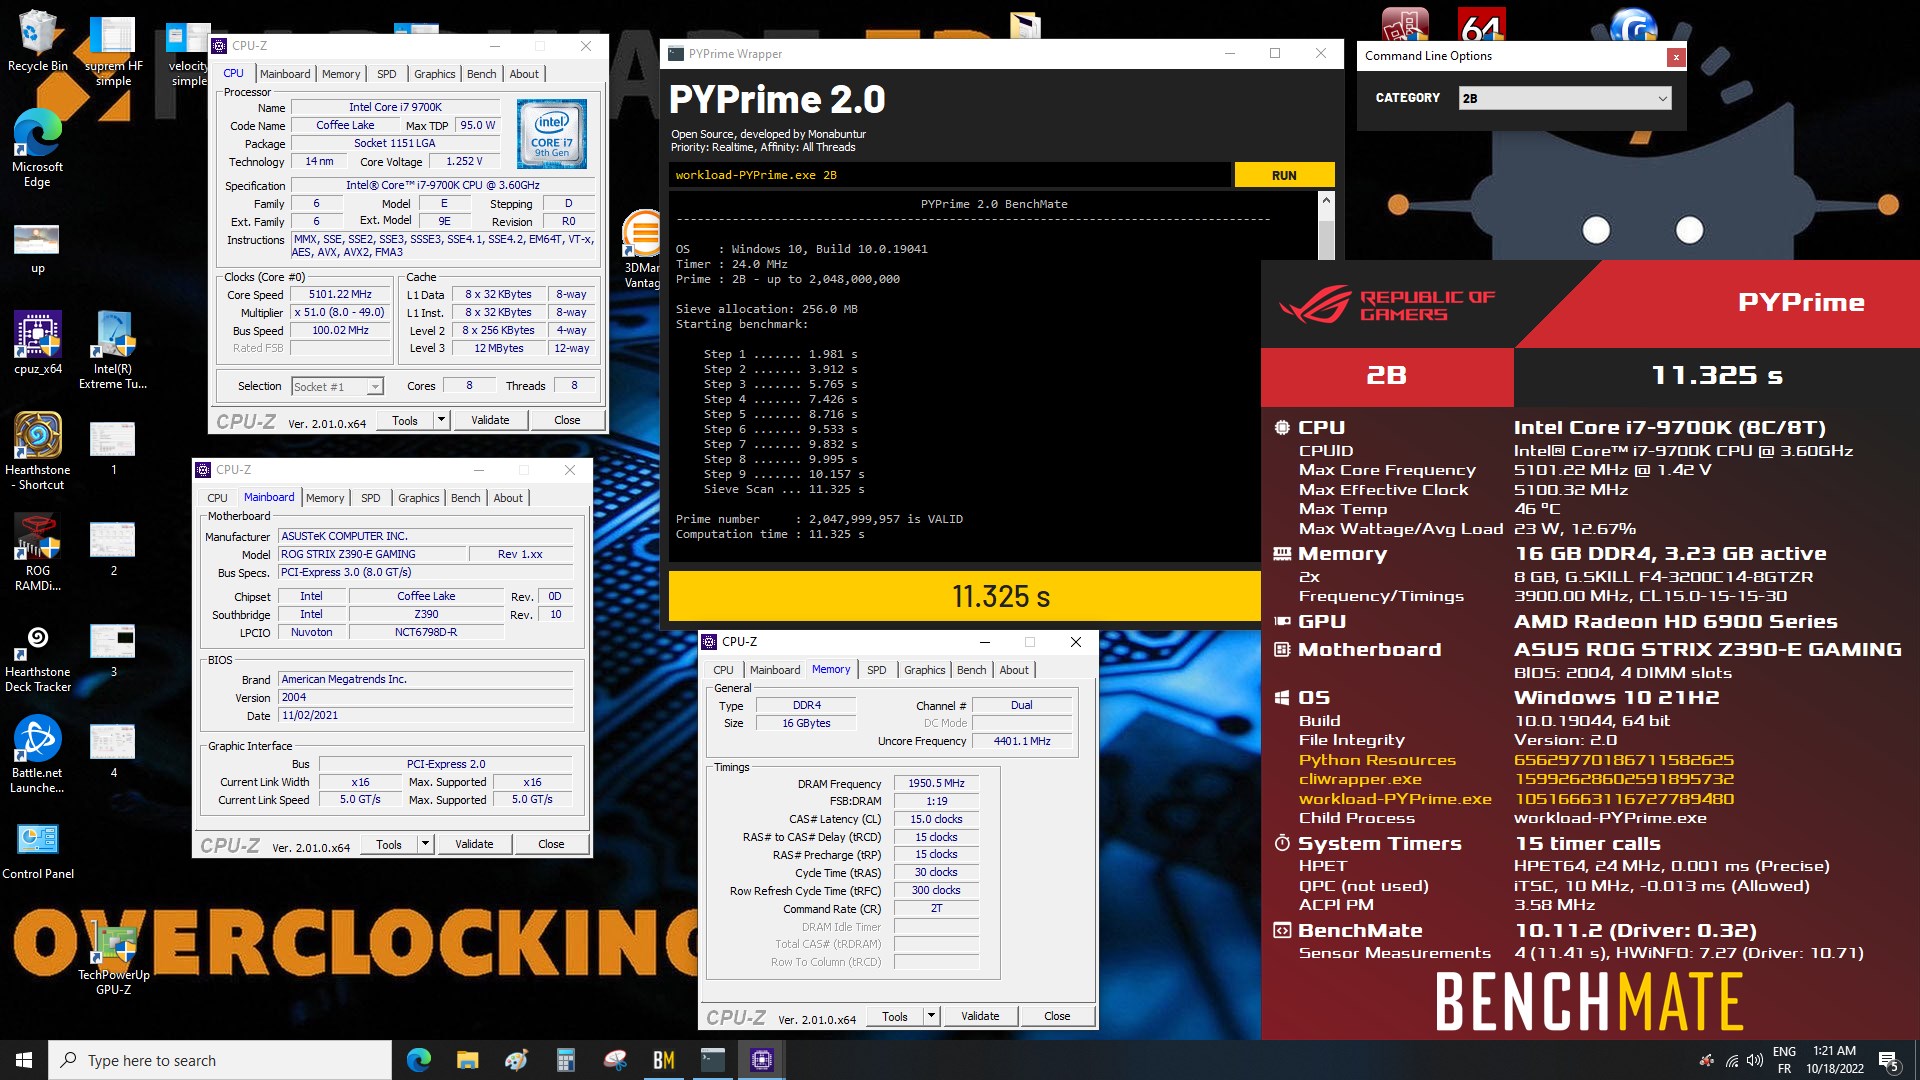The height and width of the screenshot is (1080, 1920).
Task: Click Close in the CPU-Z CPU window
Action: pos(567,420)
